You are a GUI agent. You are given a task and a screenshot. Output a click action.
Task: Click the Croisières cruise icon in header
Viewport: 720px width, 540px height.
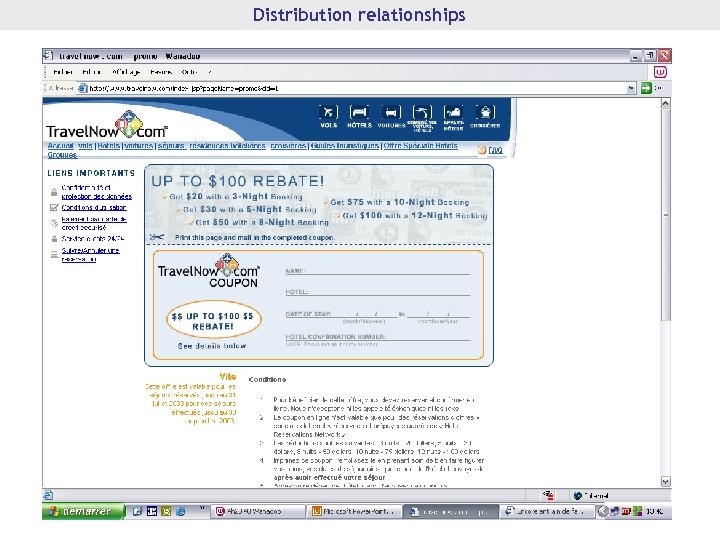tap(485, 112)
